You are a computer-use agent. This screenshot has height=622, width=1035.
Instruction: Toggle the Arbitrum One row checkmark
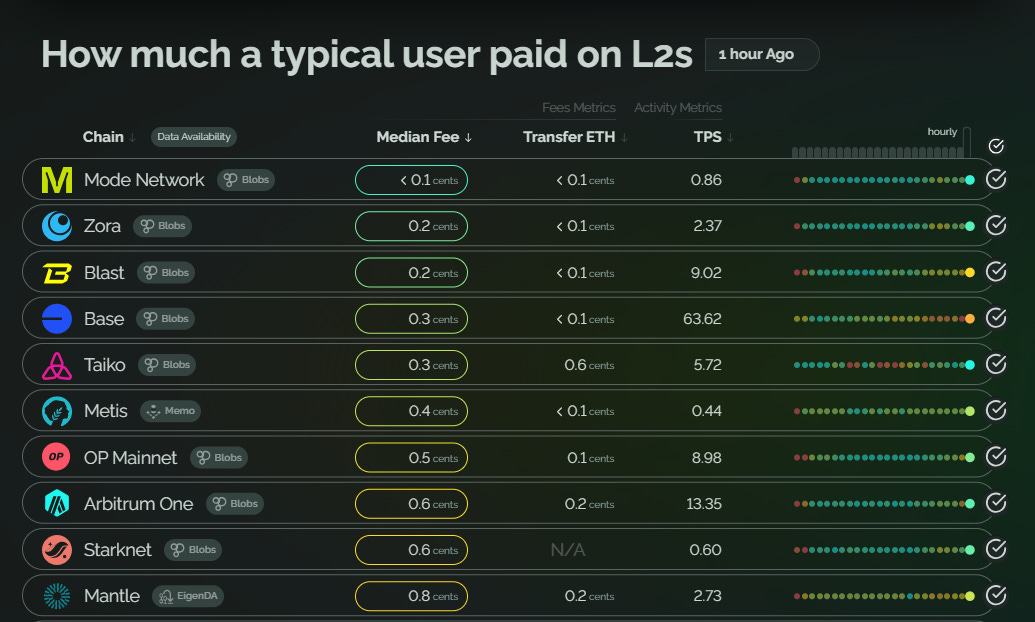[996, 503]
